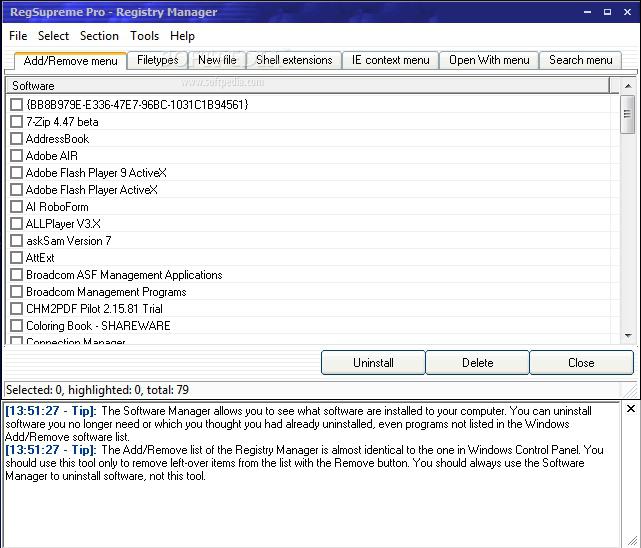The width and height of the screenshot is (641, 548).
Task: Toggle checkbox for the BB8B979E GUID entry
Action: (x=16, y=105)
